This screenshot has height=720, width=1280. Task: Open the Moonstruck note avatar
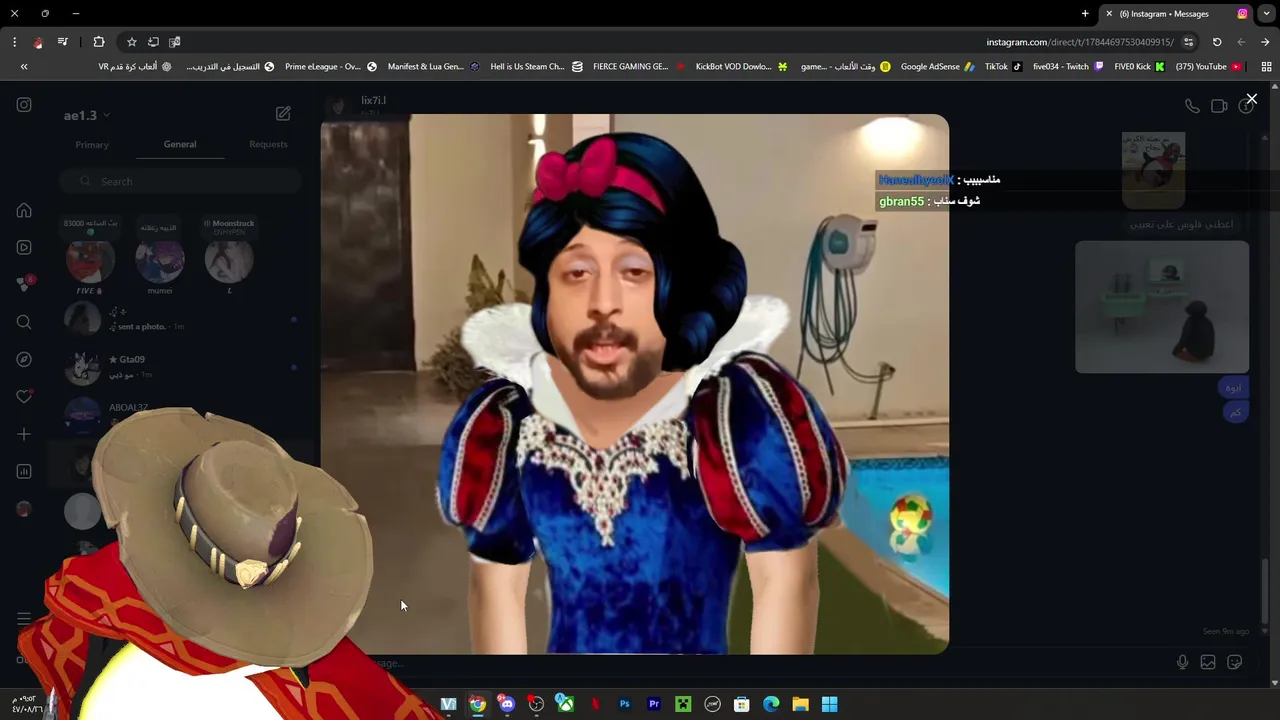229,260
